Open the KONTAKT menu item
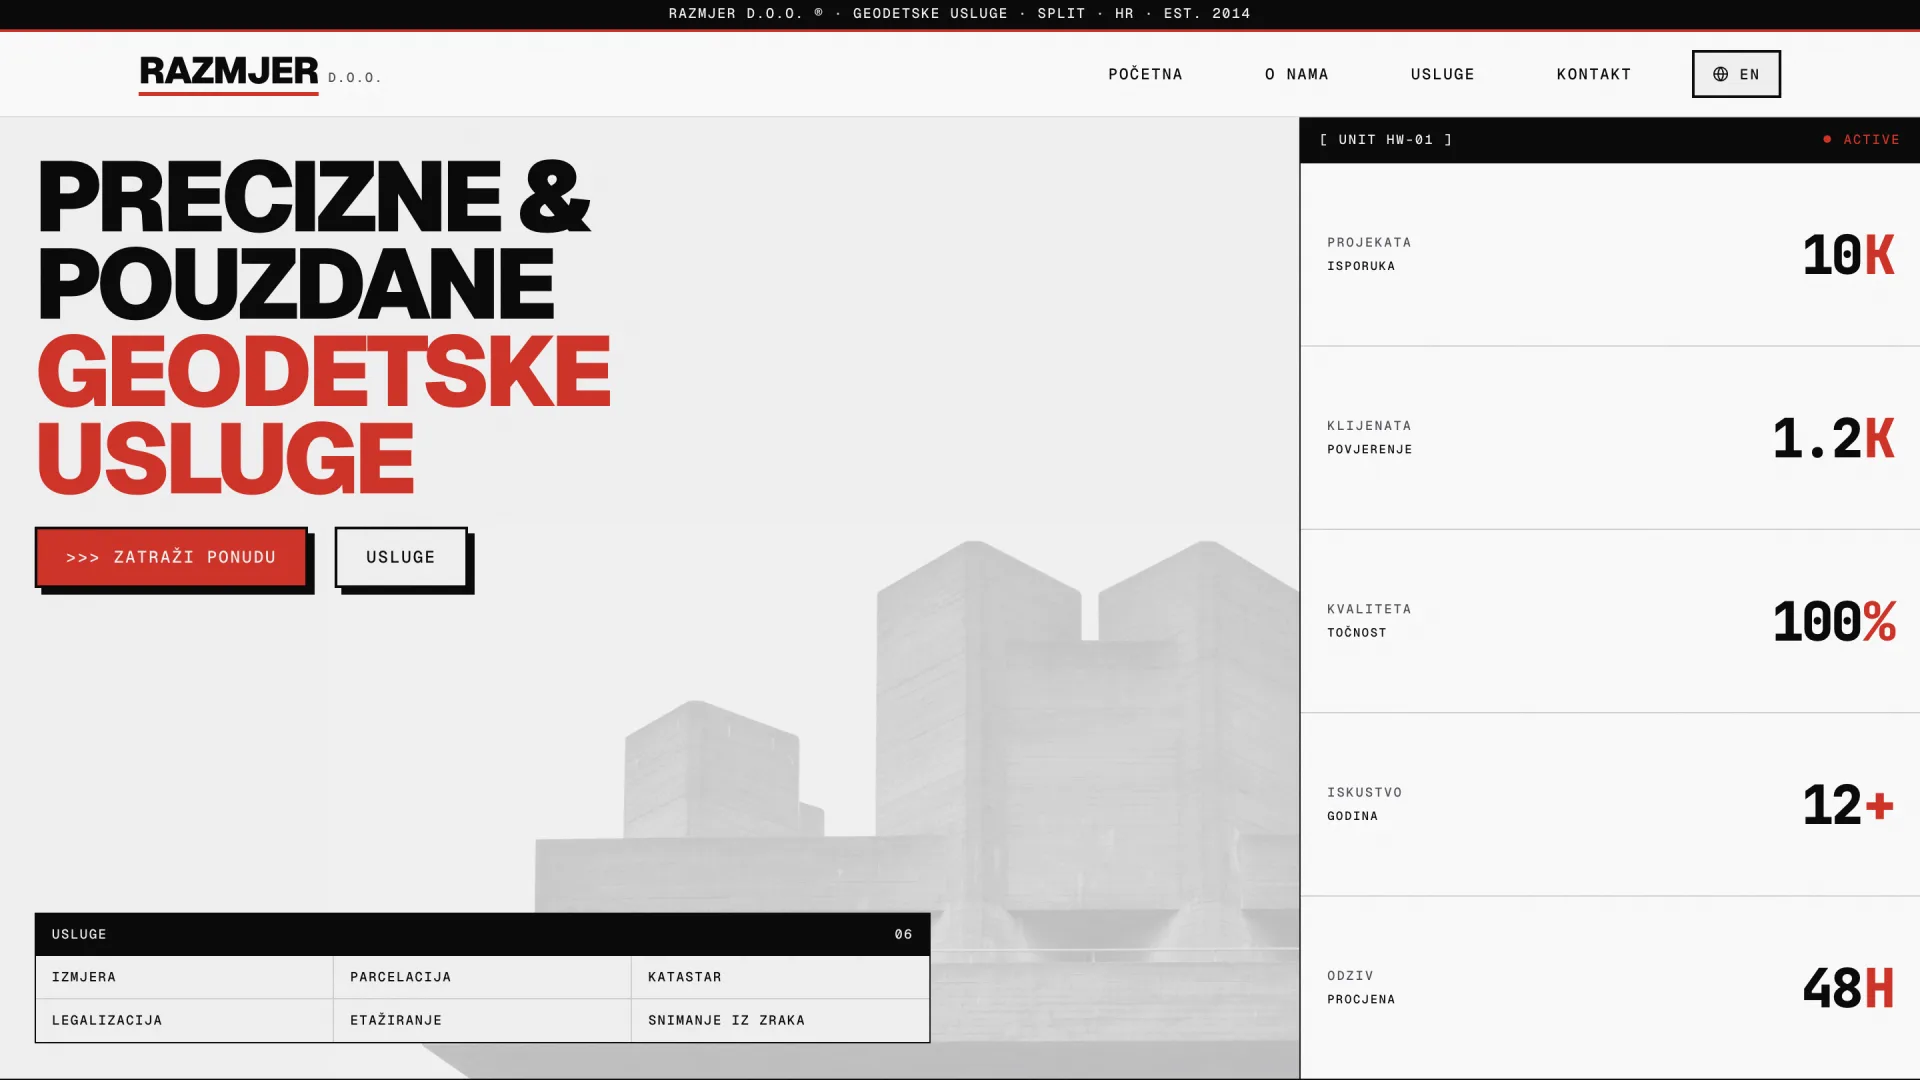The image size is (1920, 1080). (x=1593, y=74)
